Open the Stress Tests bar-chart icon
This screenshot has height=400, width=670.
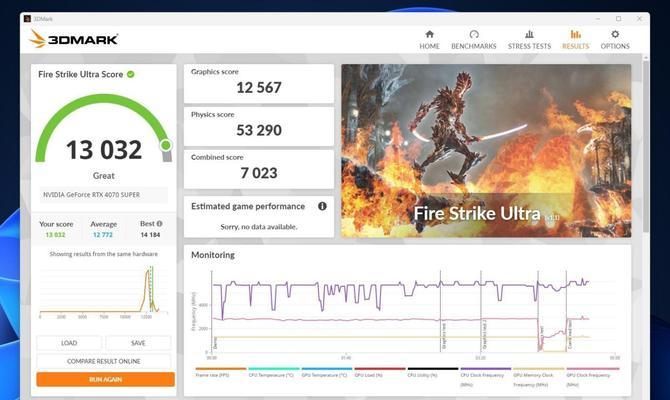coord(529,34)
